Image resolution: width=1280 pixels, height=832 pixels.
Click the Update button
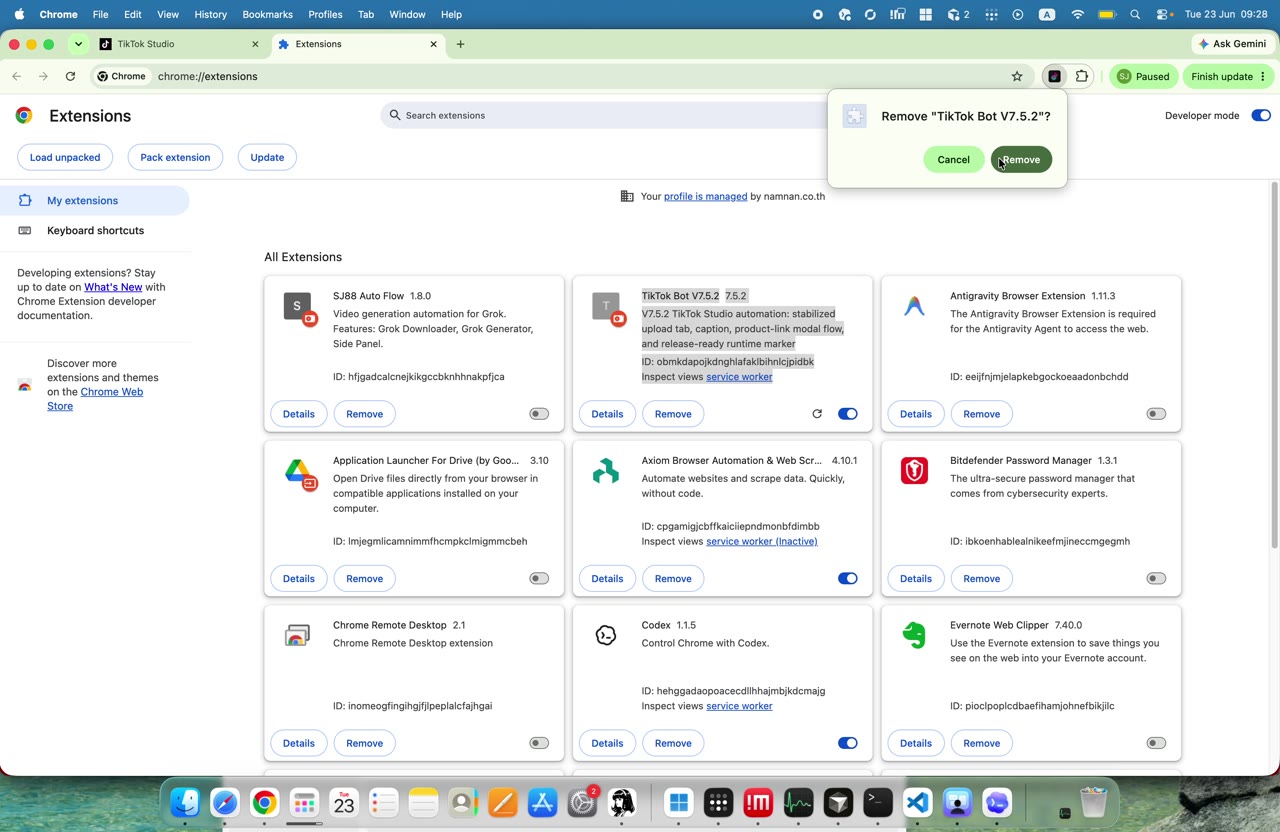[x=267, y=157]
